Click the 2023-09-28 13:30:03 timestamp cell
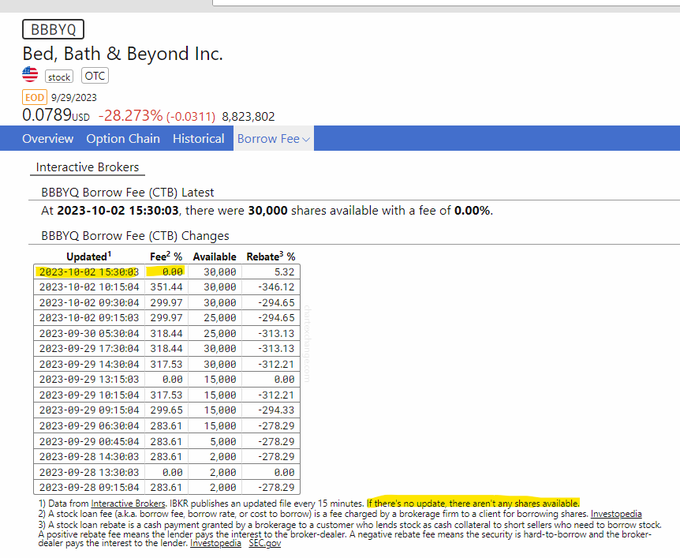 (x=89, y=472)
